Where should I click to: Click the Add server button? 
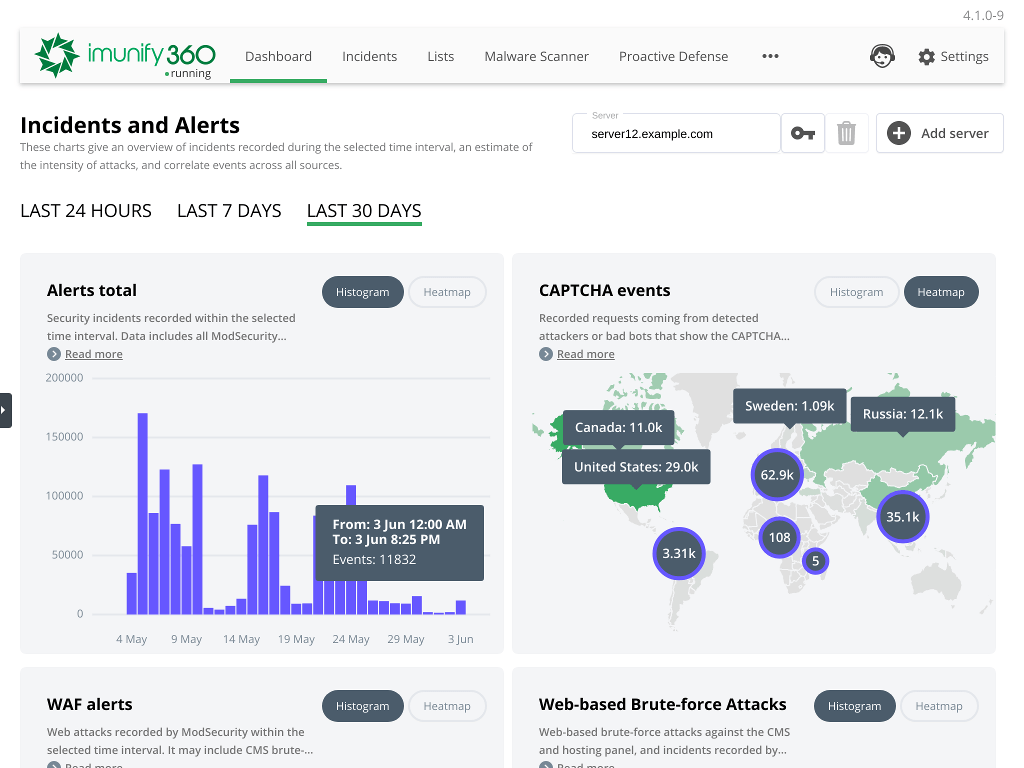click(939, 132)
